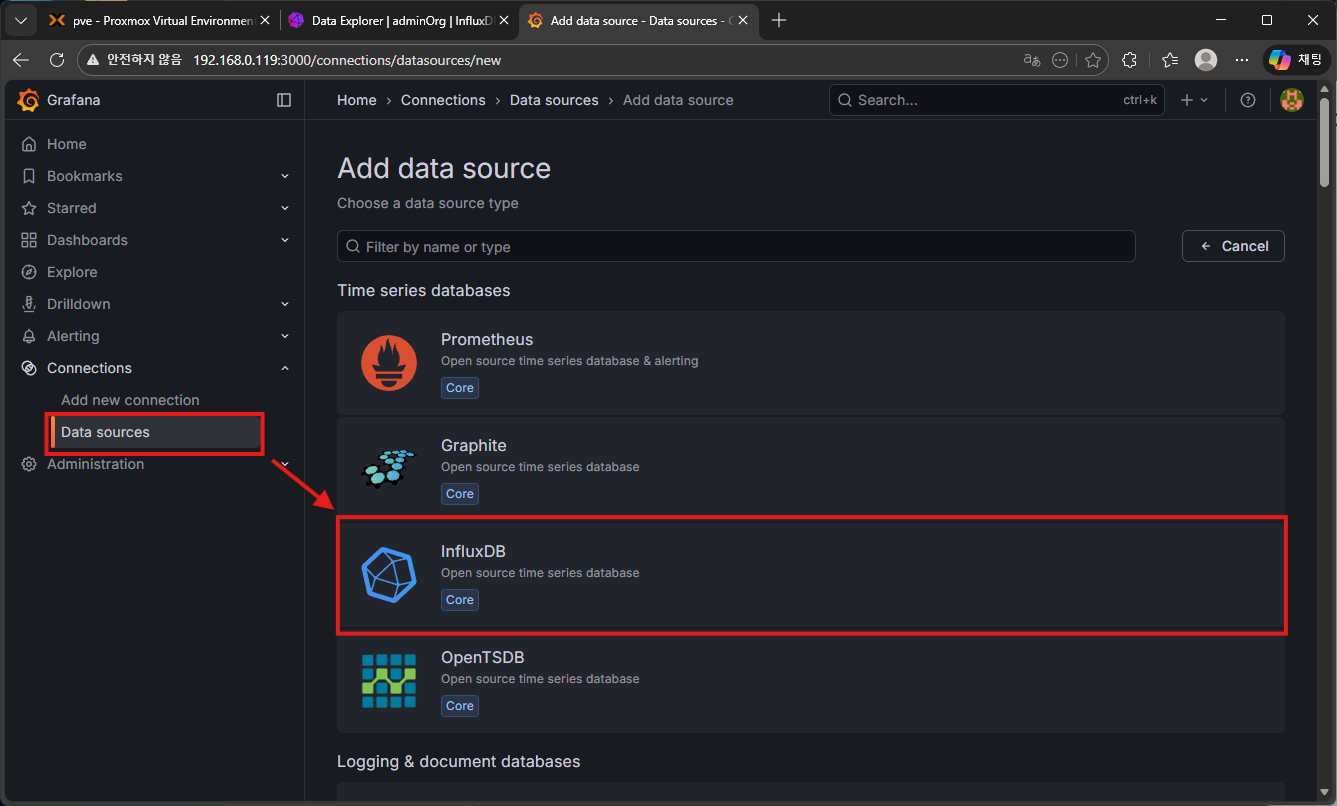
Task: Open Data sources in the sidebar
Action: 155,432
